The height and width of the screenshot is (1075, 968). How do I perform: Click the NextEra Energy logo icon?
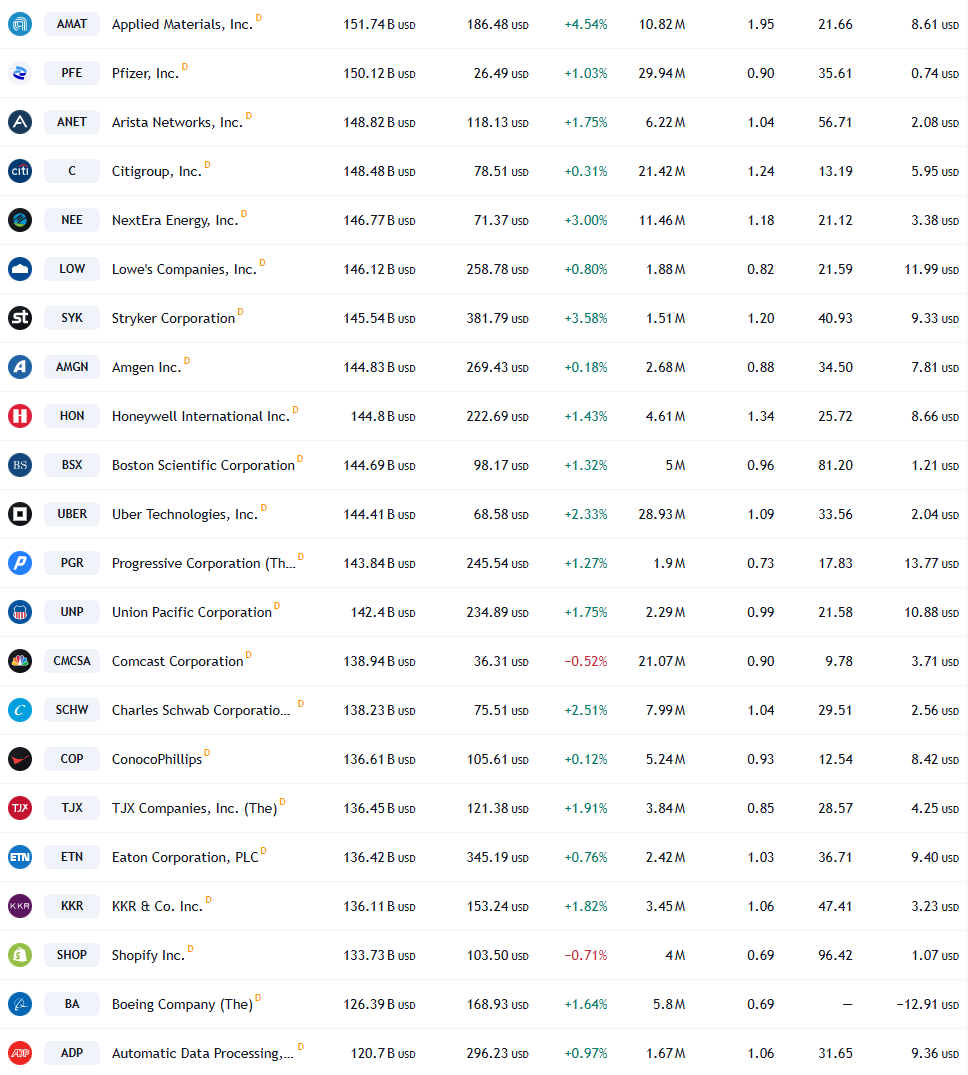coord(20,220)
